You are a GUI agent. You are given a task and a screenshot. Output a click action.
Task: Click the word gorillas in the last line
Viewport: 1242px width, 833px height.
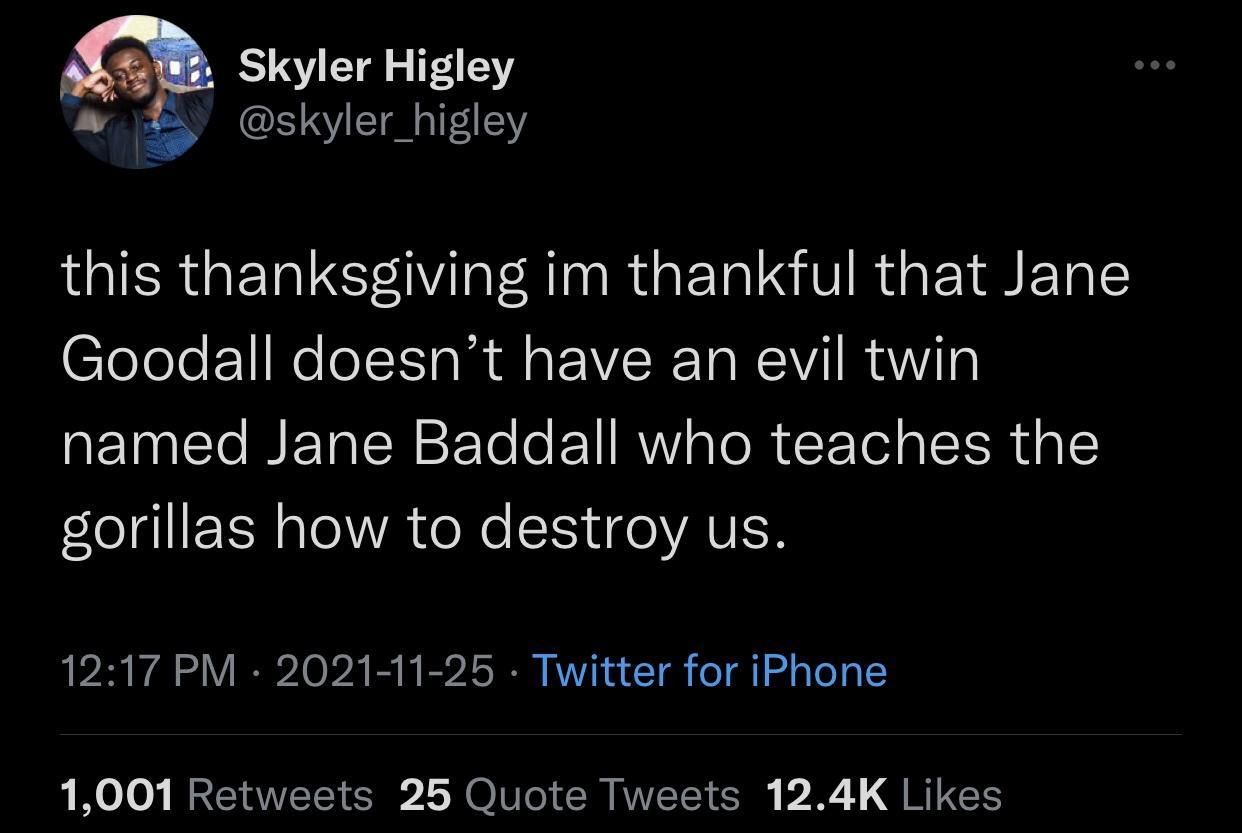(x=160, y=527)
